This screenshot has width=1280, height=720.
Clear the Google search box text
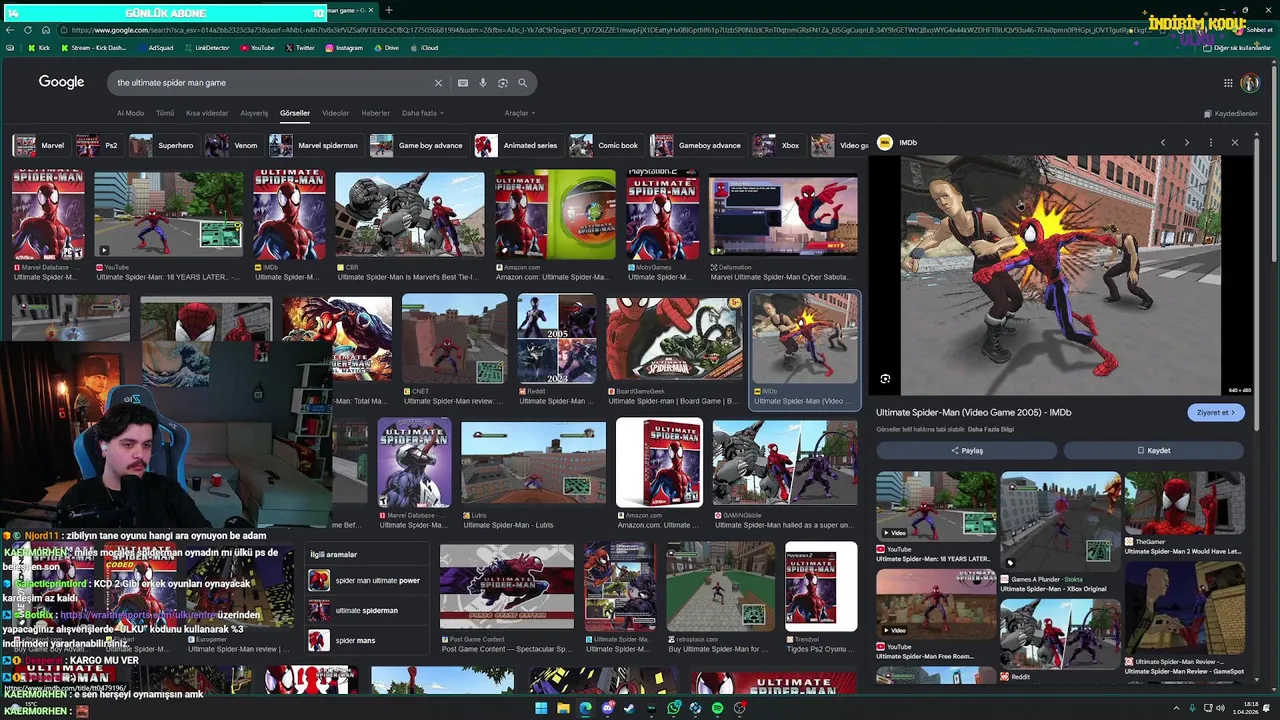(437, 83)
